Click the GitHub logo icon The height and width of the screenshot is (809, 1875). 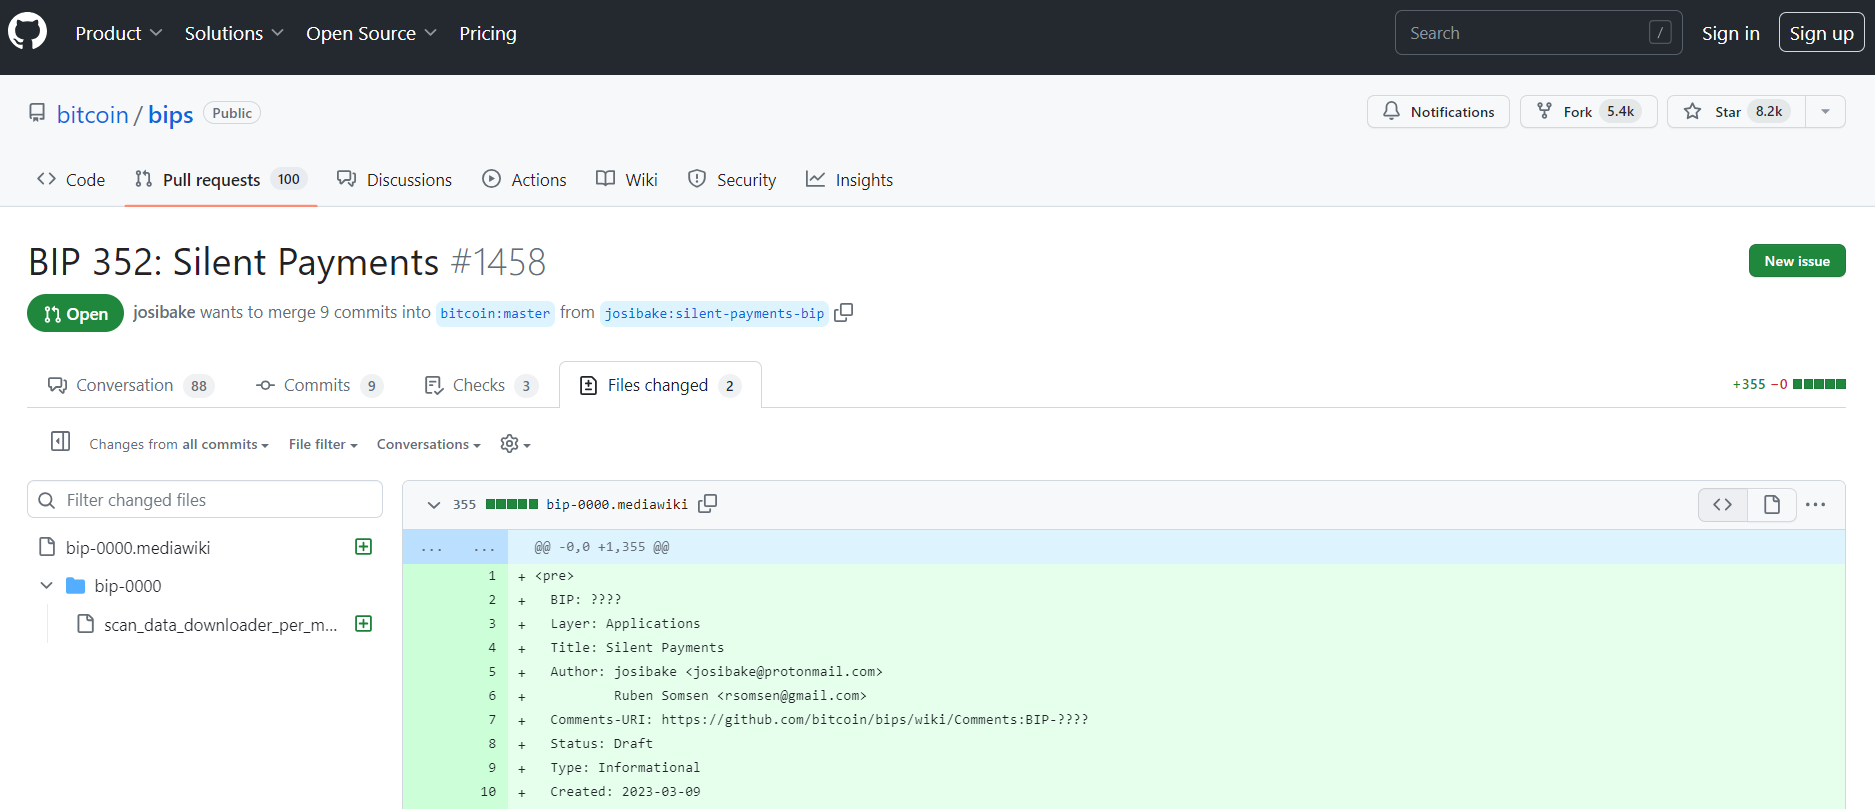click(28, 32)
